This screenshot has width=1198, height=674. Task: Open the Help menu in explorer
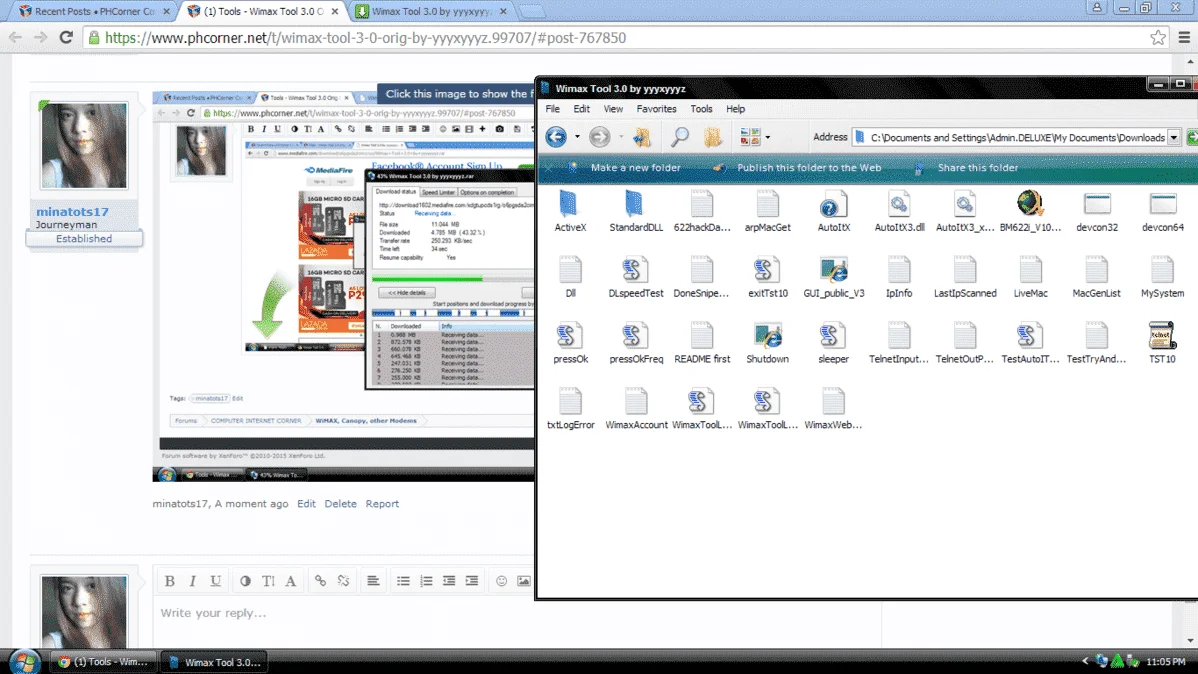(x=735, y=109)
